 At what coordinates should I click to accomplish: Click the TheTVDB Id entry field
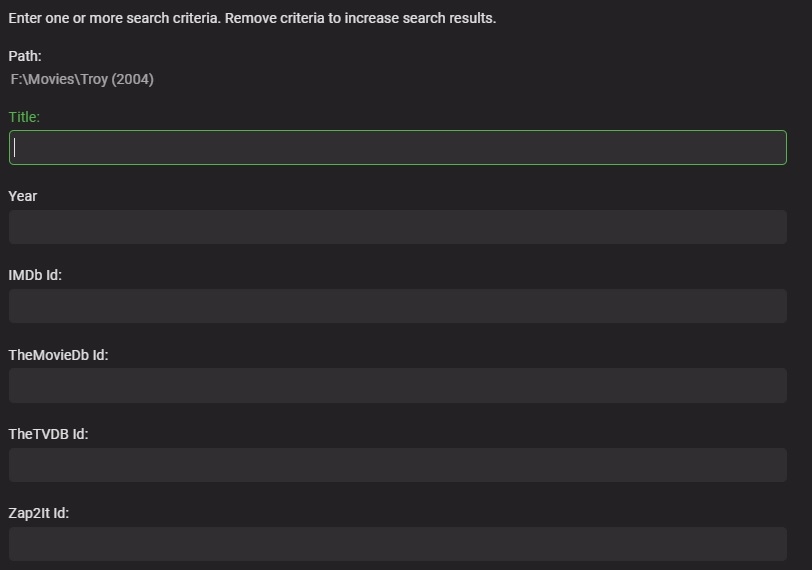pos(398,465)
